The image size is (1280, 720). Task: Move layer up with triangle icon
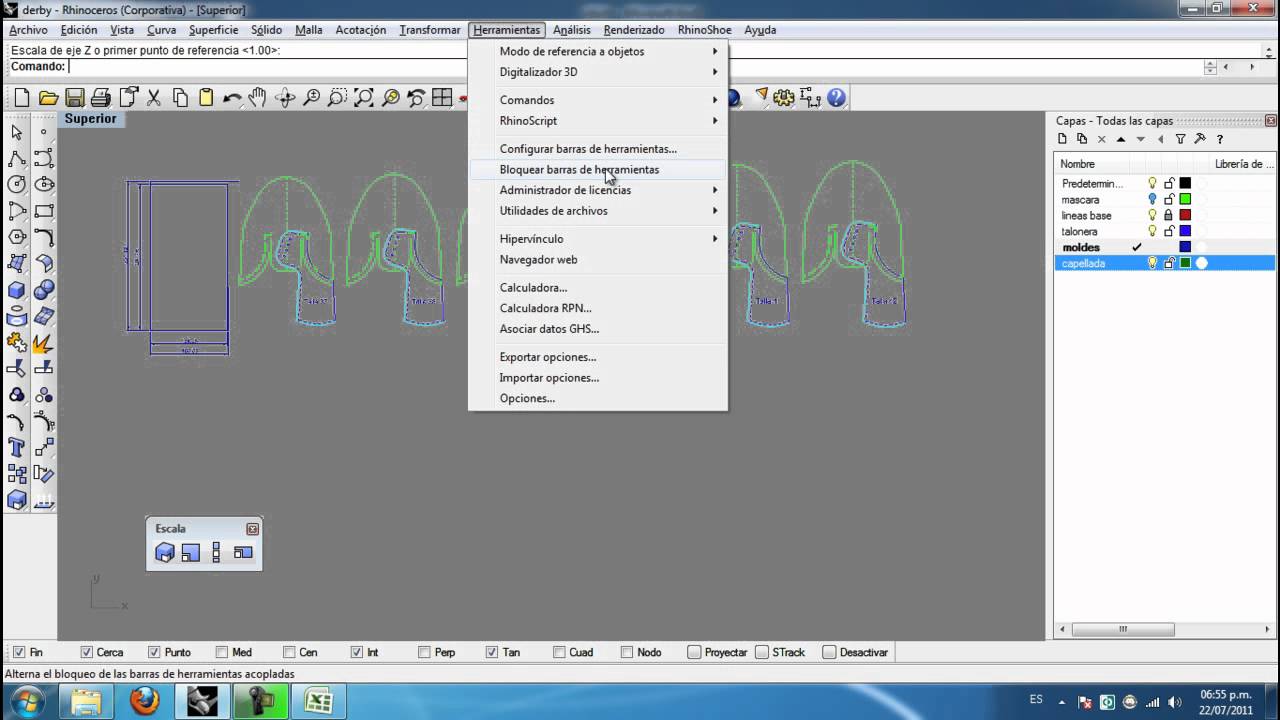click(x=1121, y=139)
